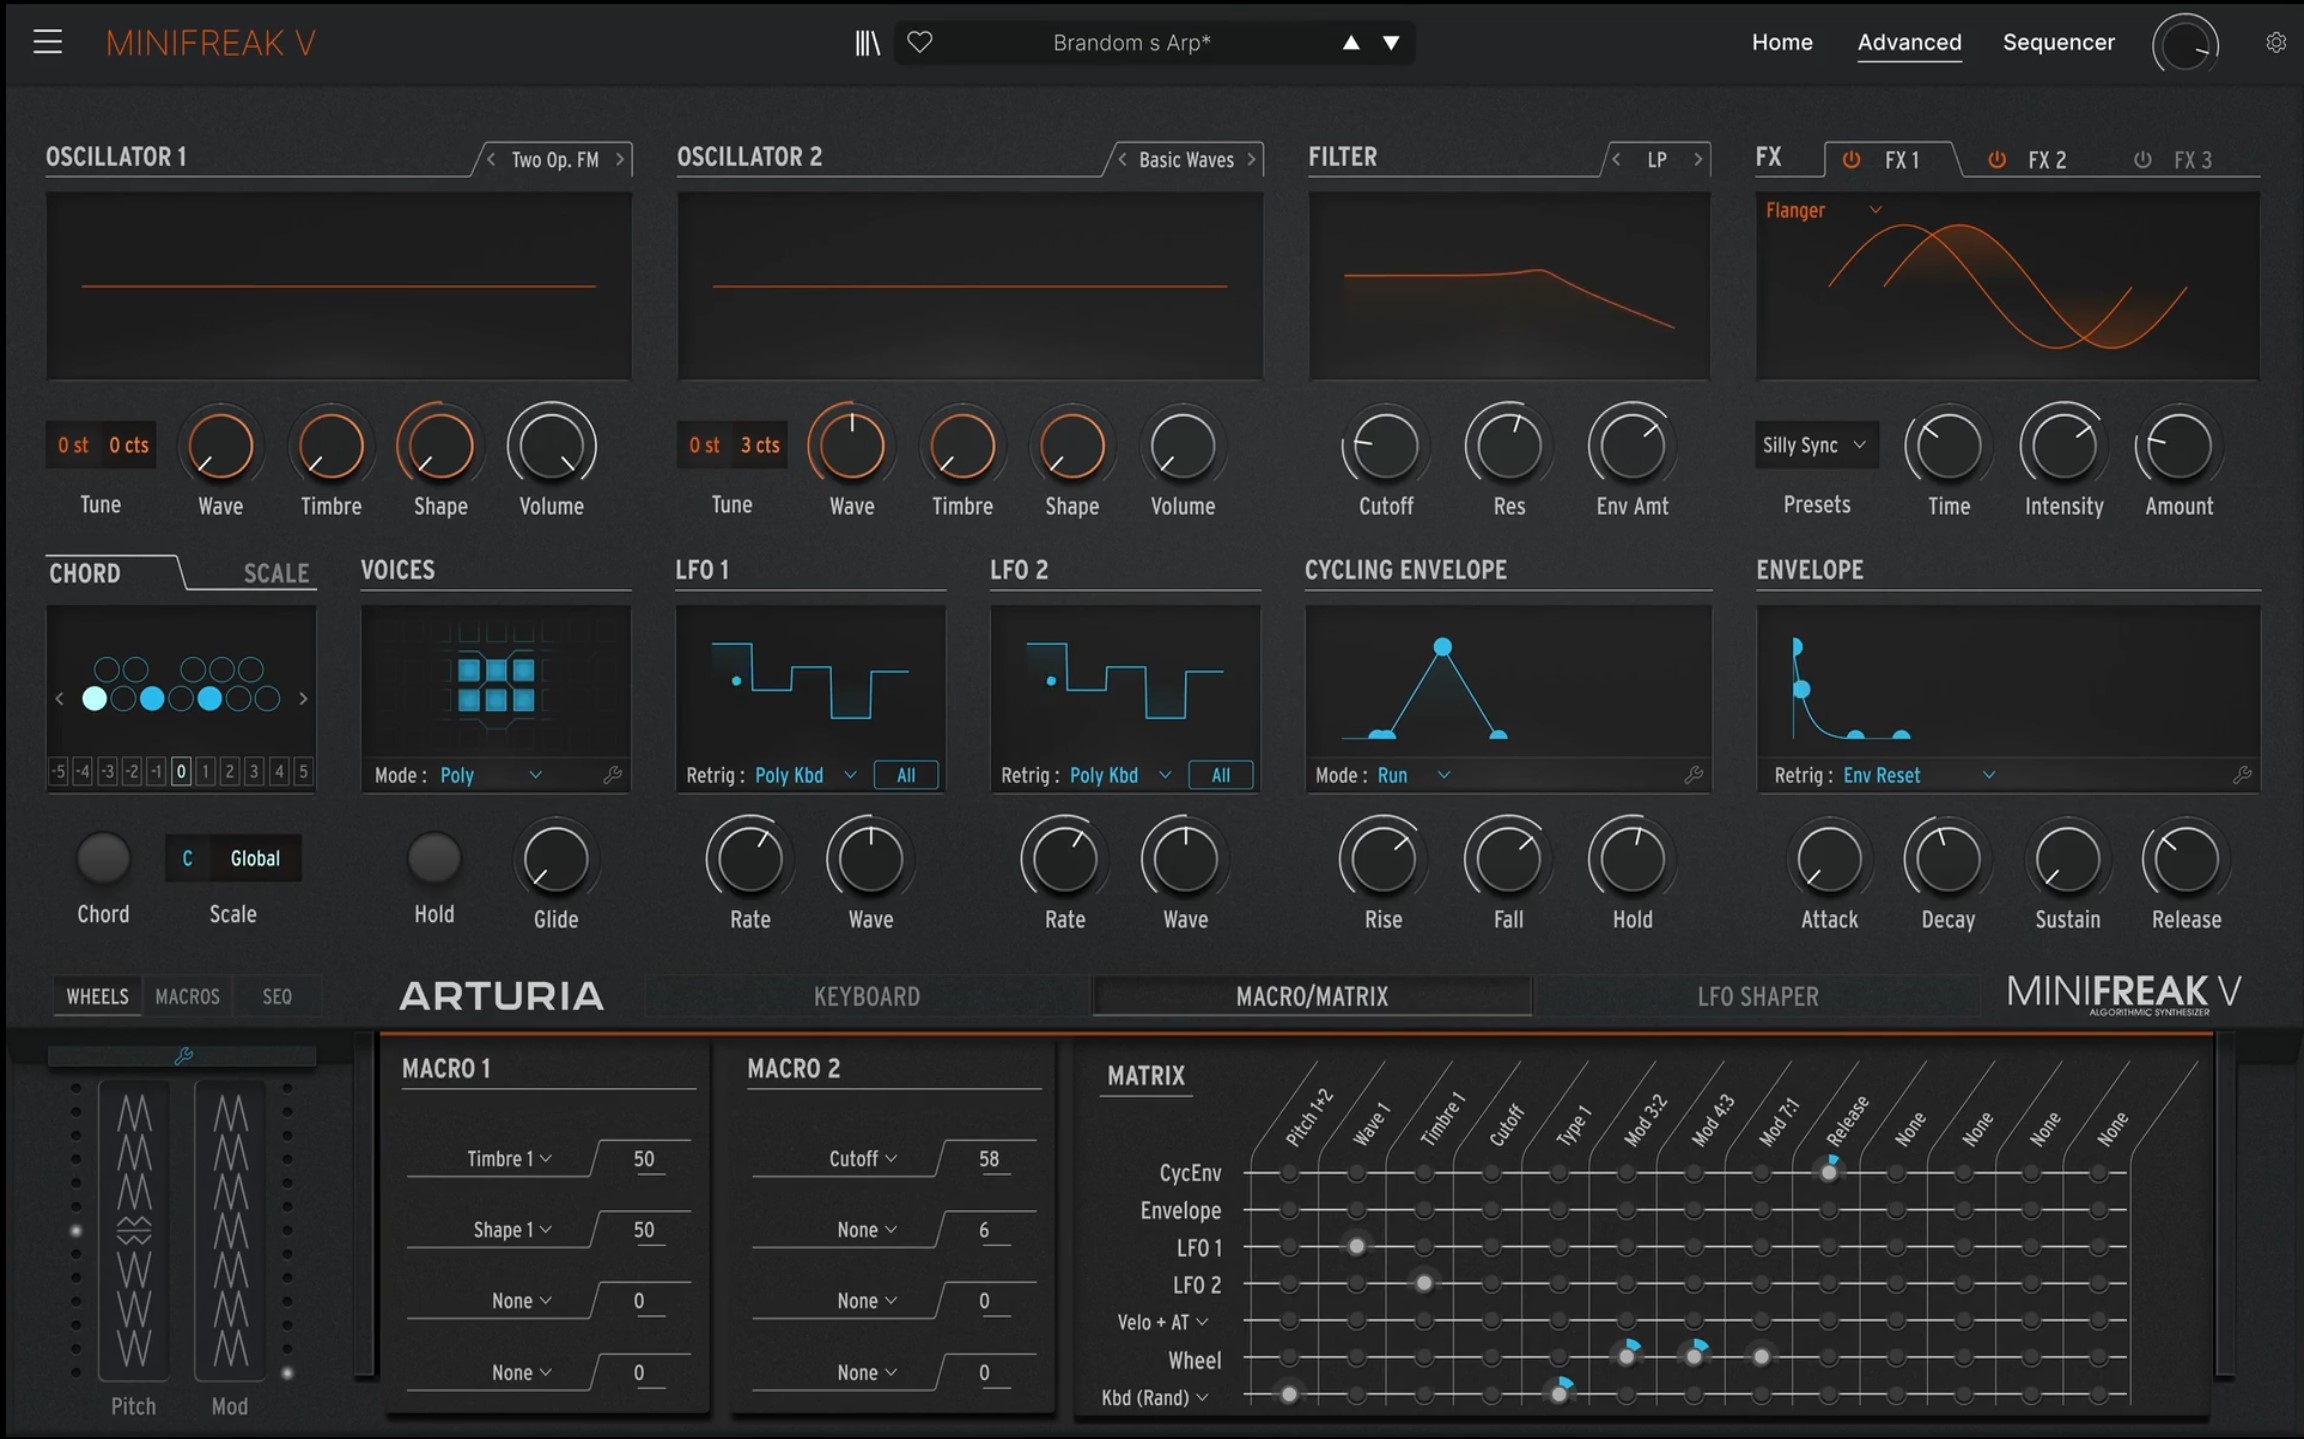2304x1439 pixels.
Task: Open Silly Sync presets dropdown
Action: coord(1815,445)
